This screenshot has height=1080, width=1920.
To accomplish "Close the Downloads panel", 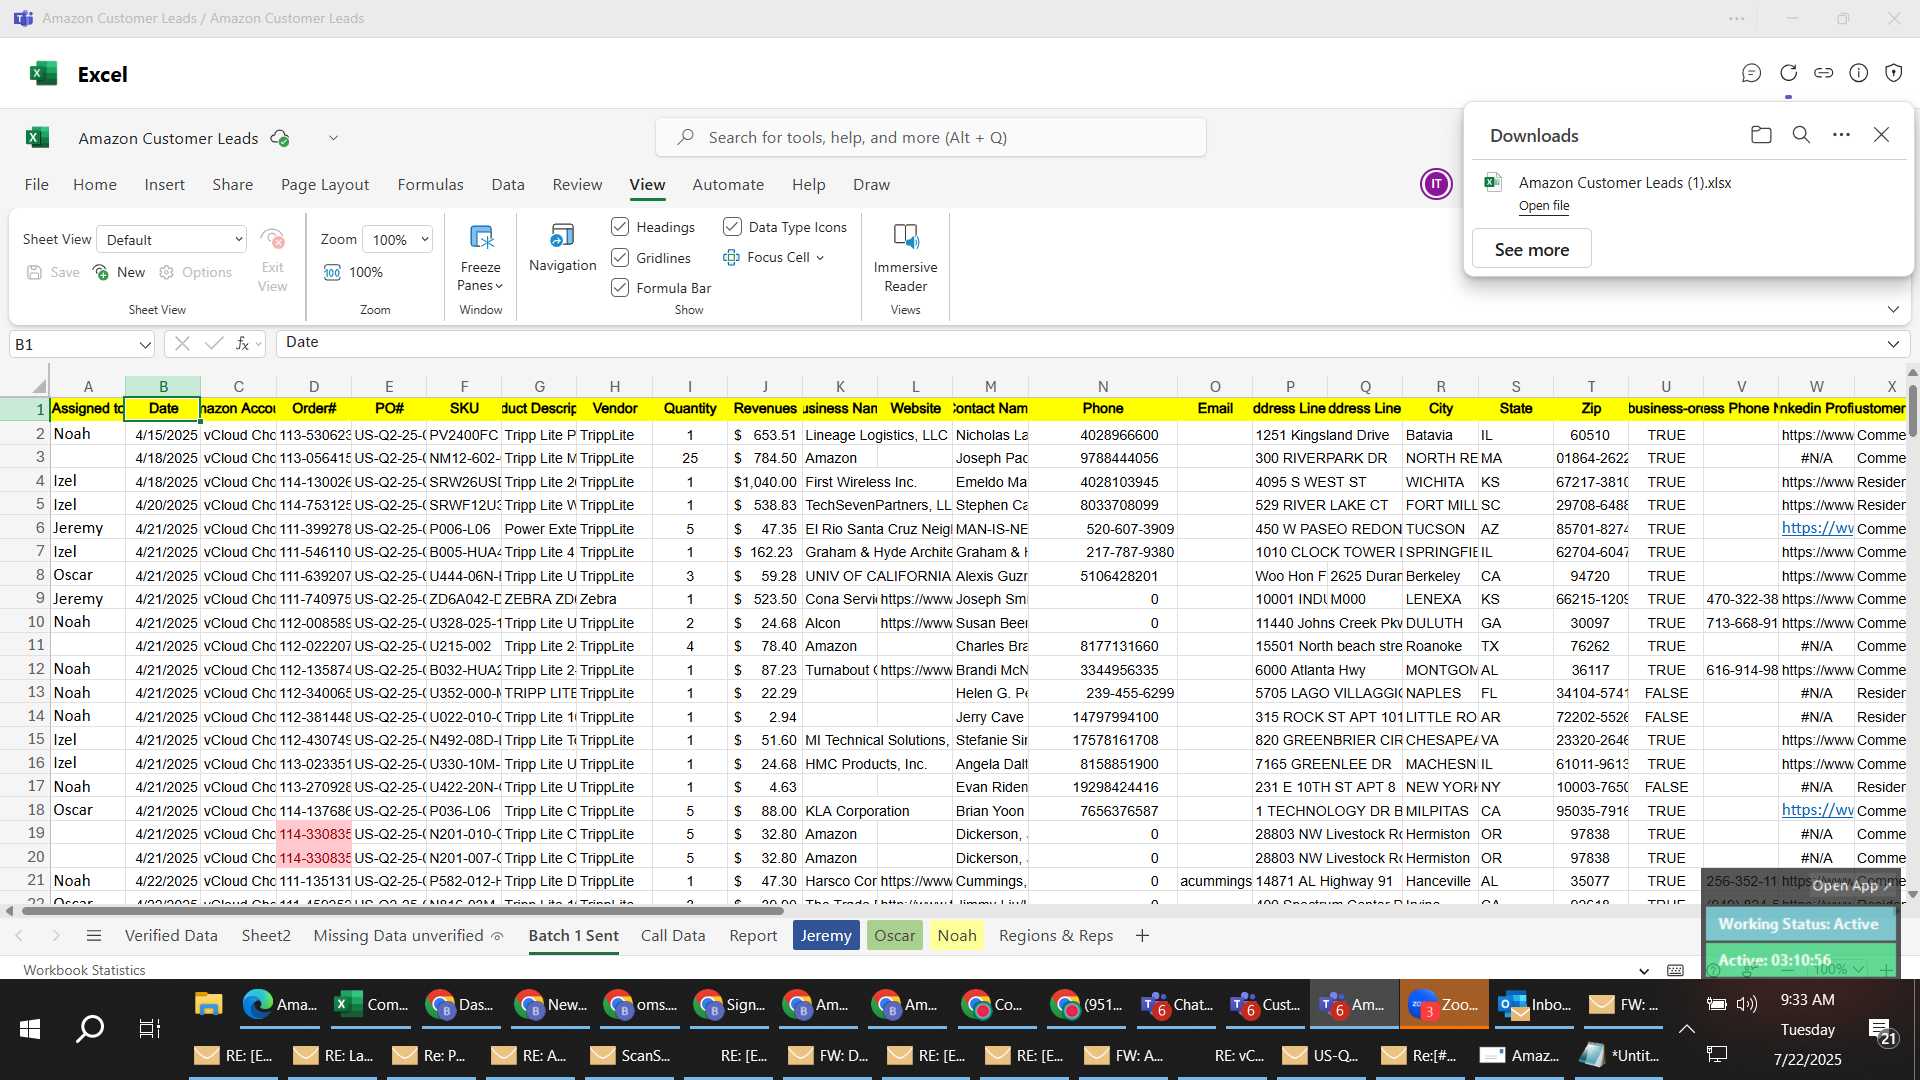I will click(1881, 135).
